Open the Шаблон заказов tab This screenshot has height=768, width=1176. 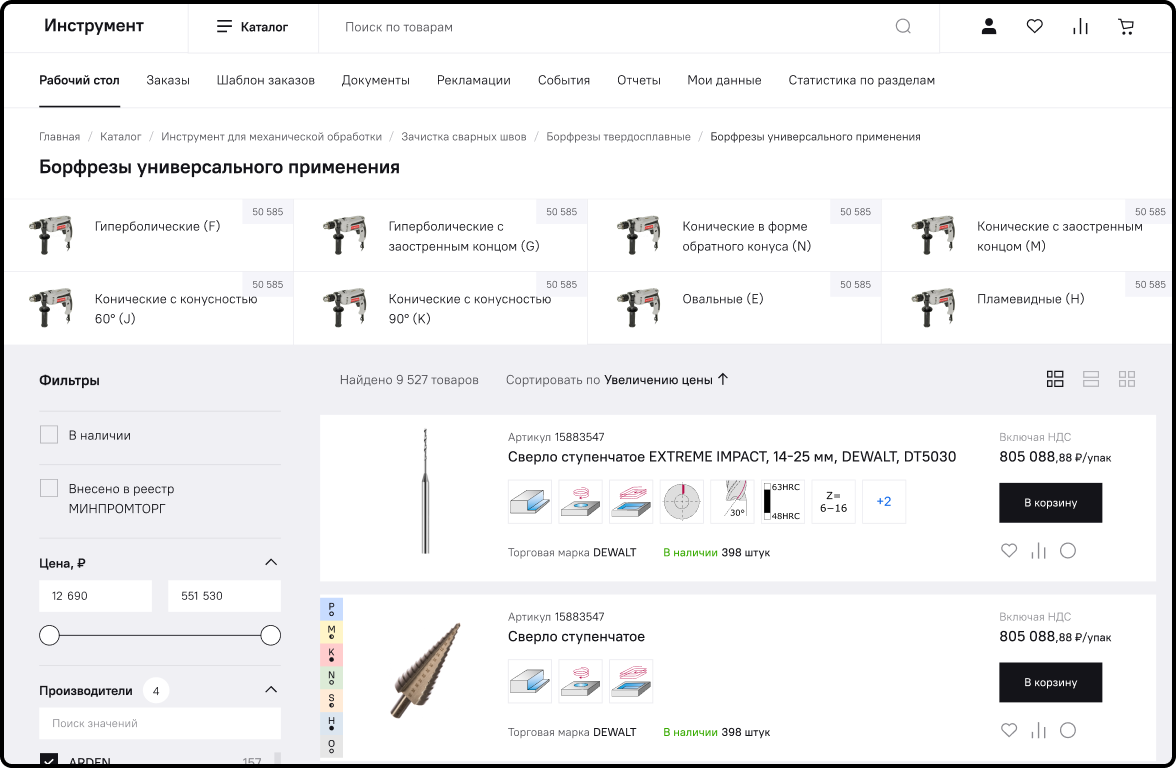point(266,80)
